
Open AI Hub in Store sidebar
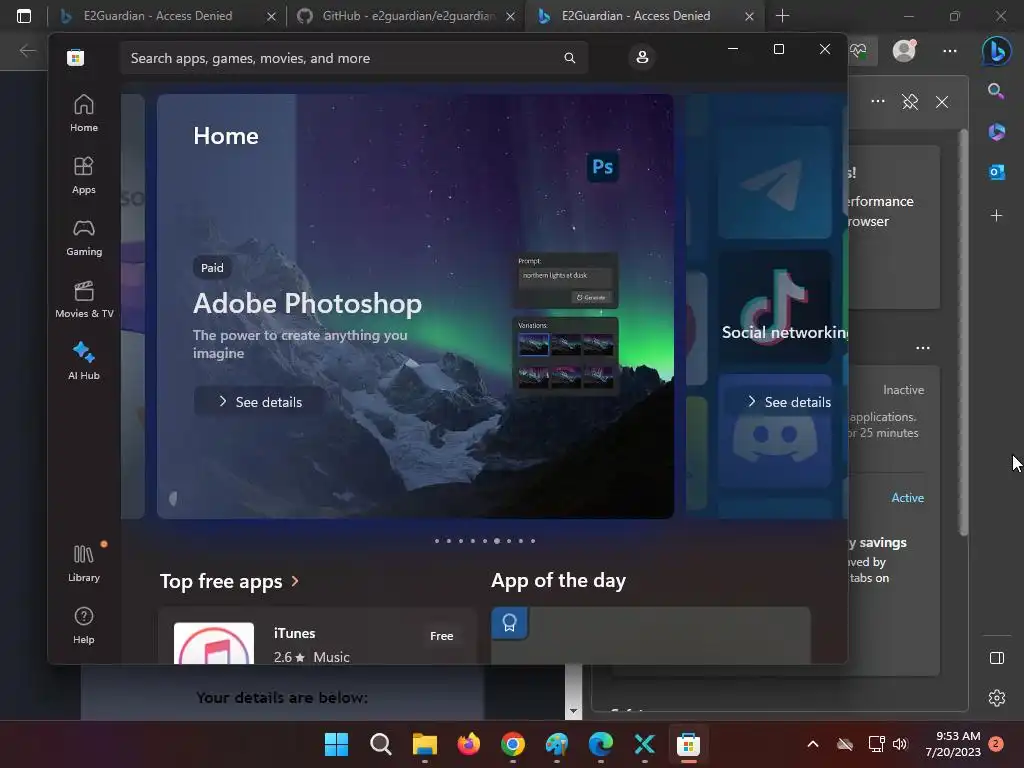click(84, 361)
